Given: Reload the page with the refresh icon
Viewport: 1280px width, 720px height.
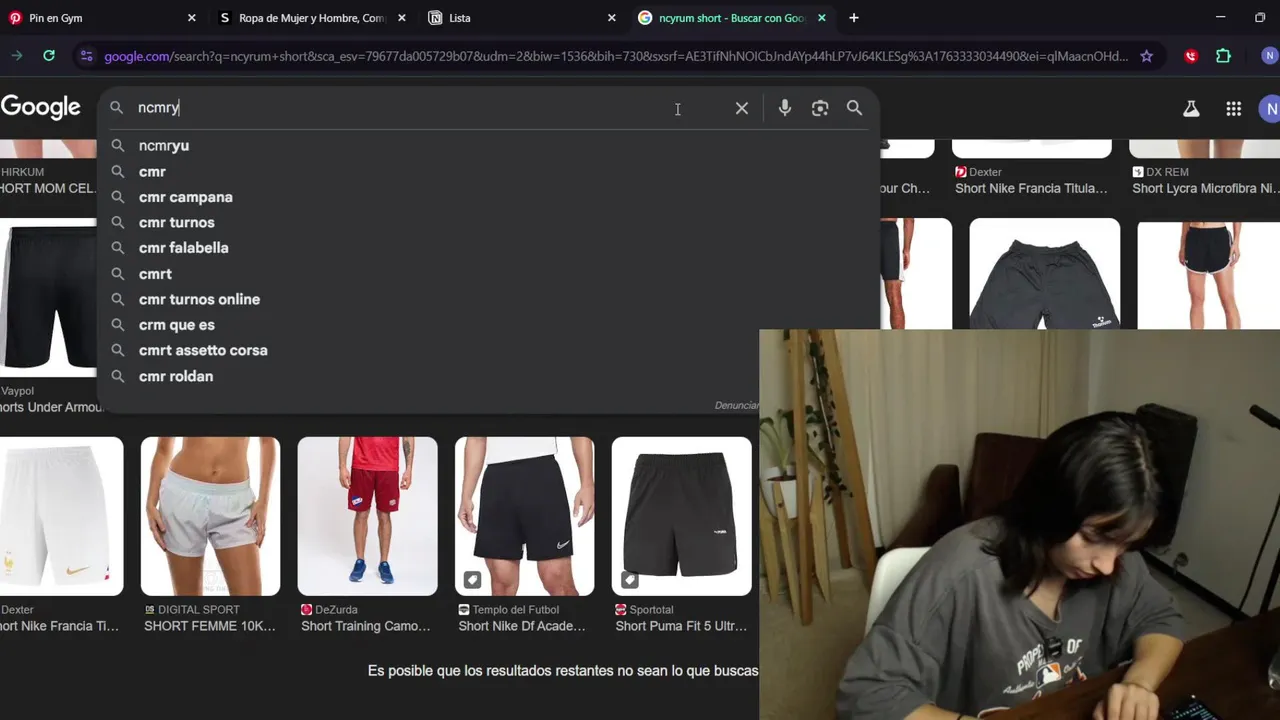Looking at the screenshot, I should (x=49, y=56).
